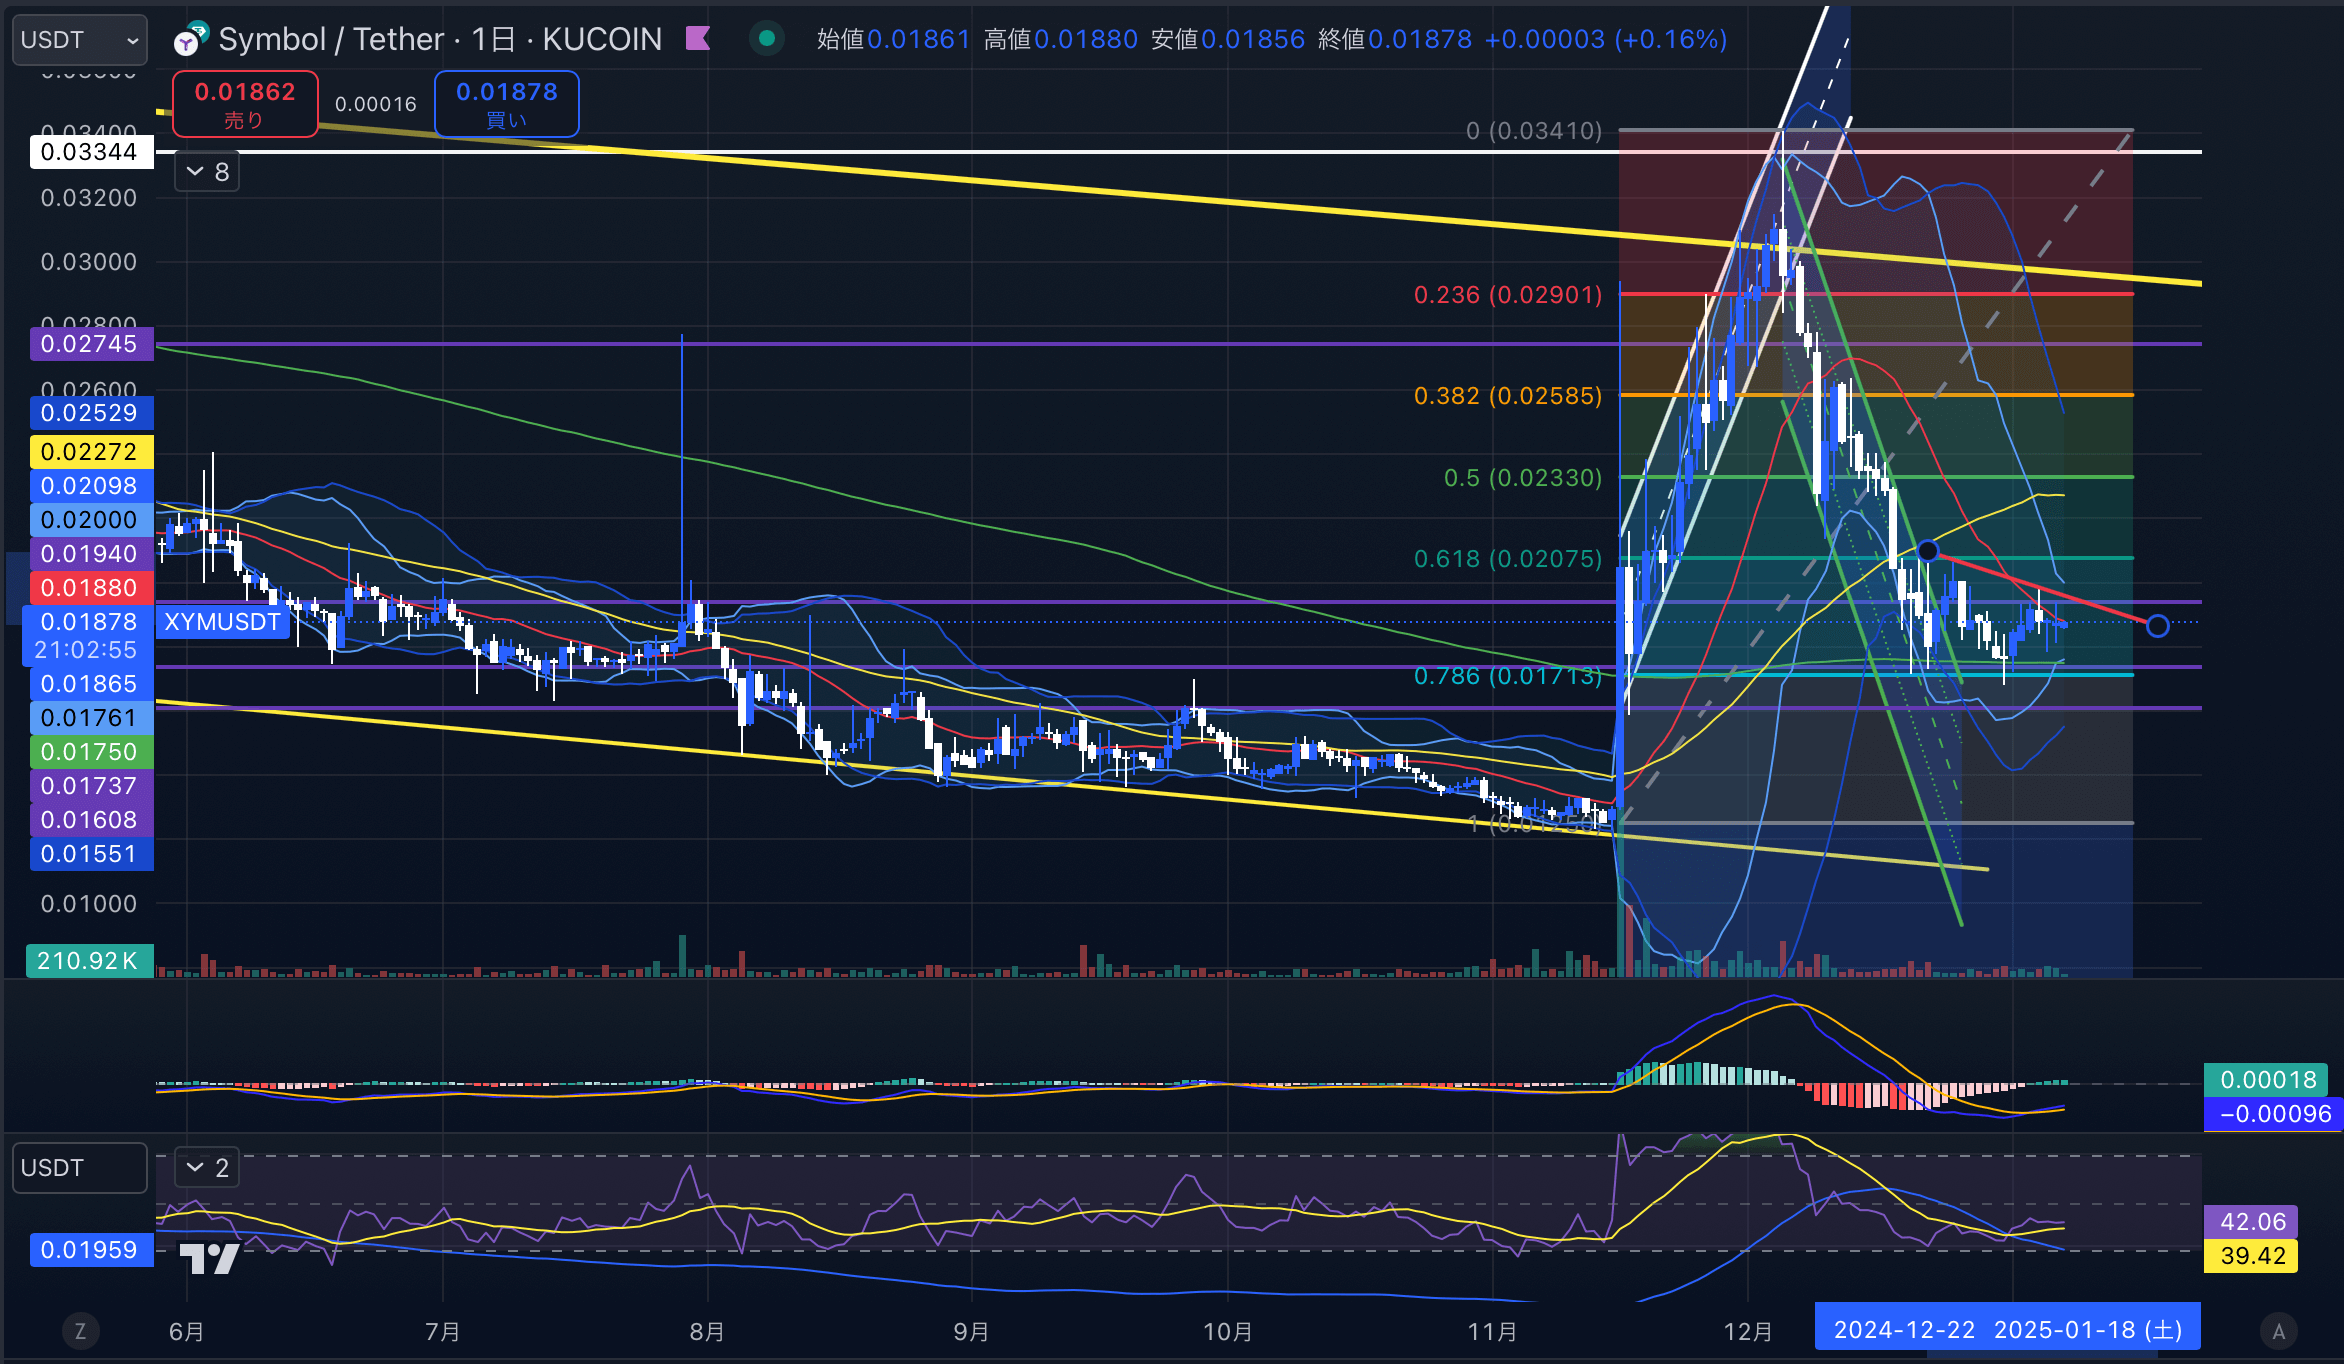
Task: Click the 0.02745 purple price label
Action: click(x=91, y=344)
